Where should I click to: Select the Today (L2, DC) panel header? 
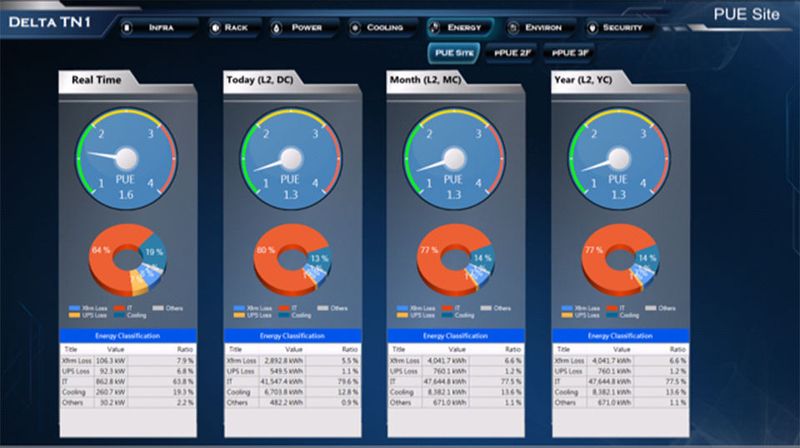point(260,80)
